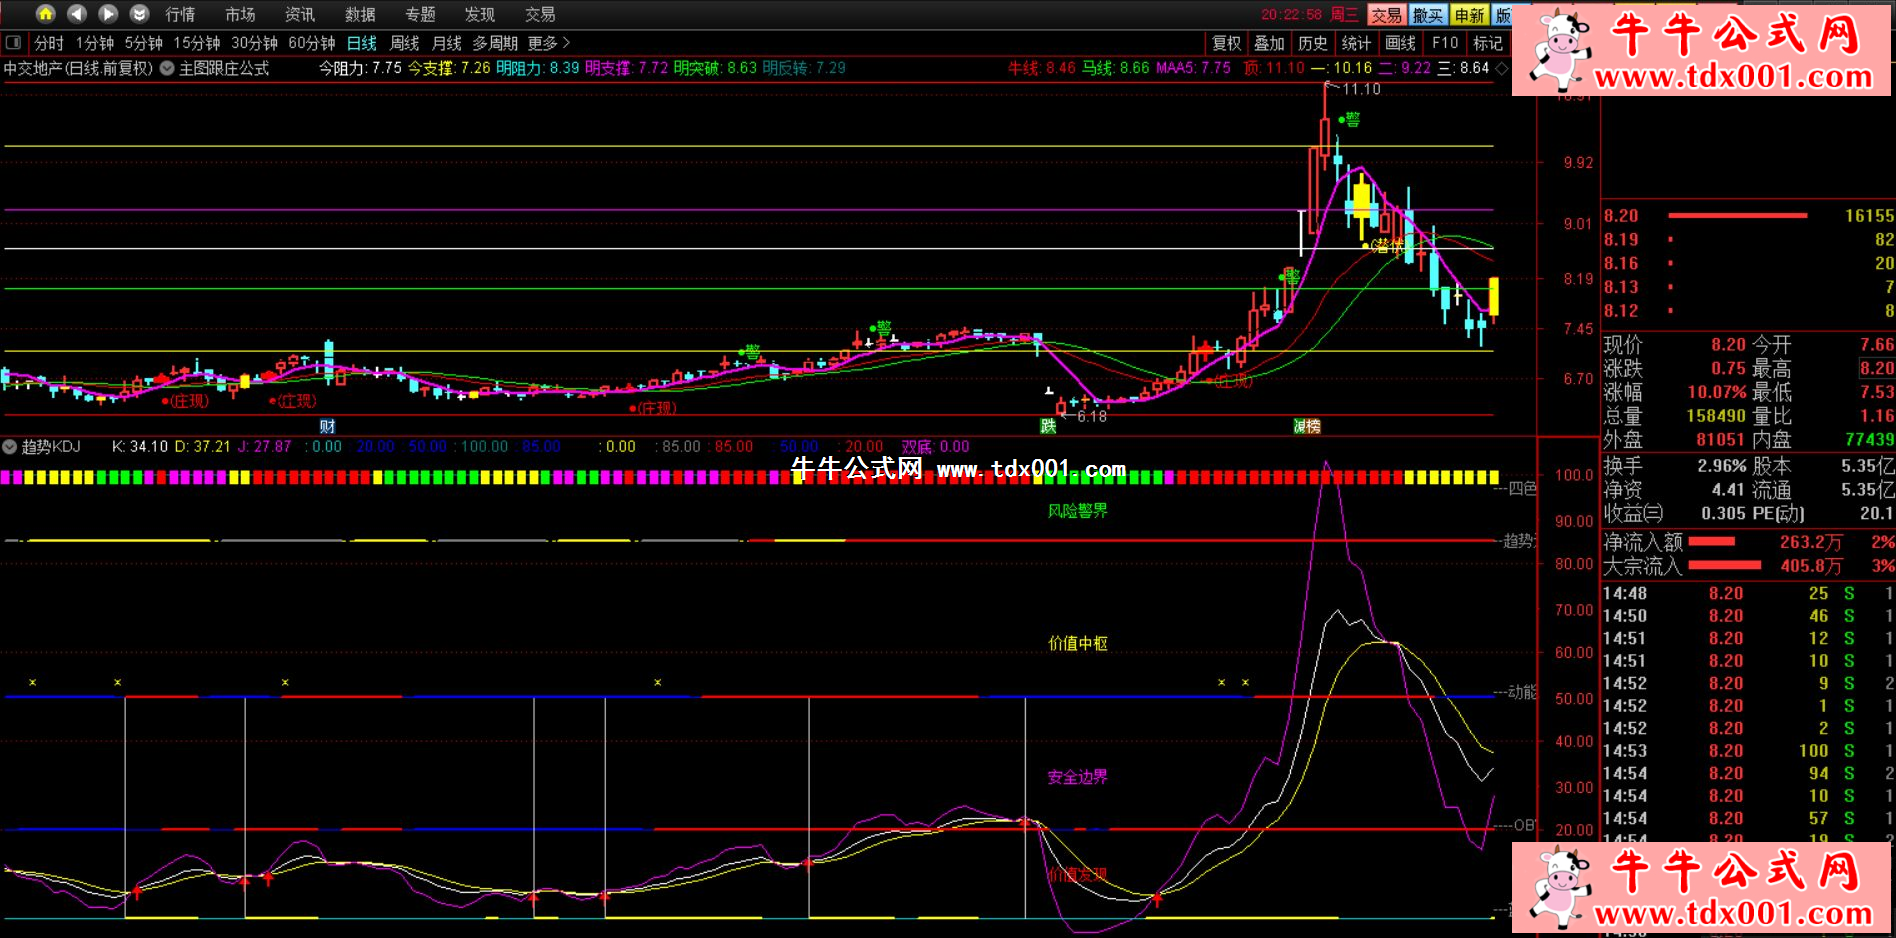Click the 涨榜 marker below the chart
The height and width of the screenshot is (938, 1896).
[1307, 426]
